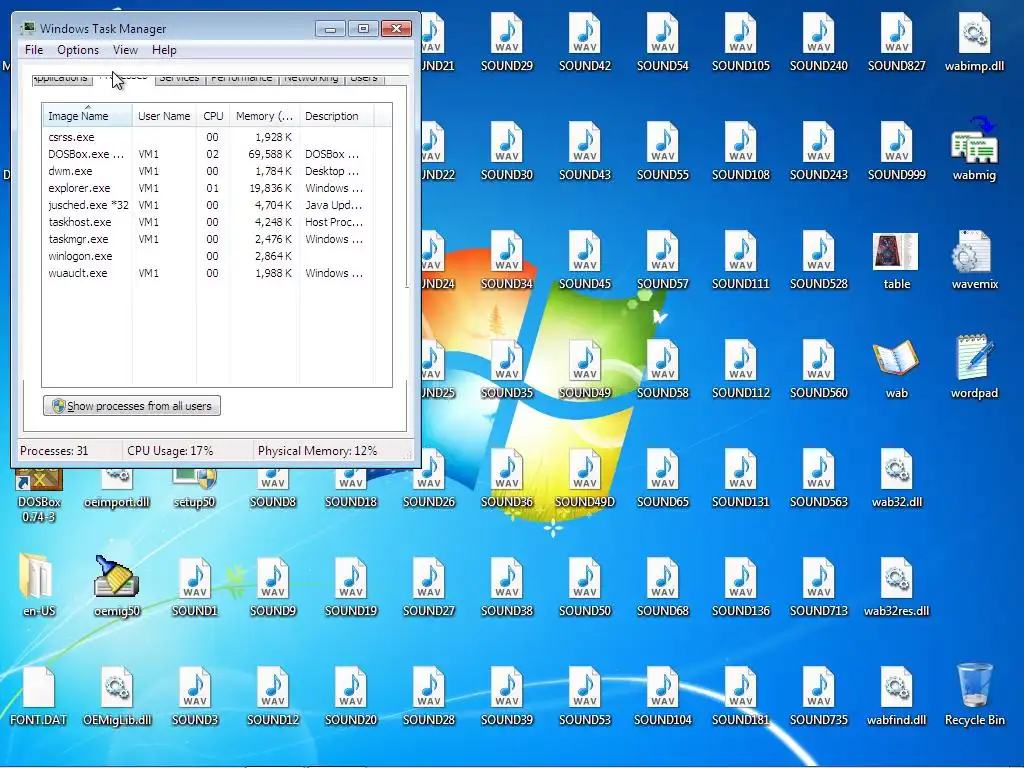Image resolution: width=1024 pixels, height=768 pixels.
Task: Open the View menu in Task Manager
Action: click(x=125, y=50)
